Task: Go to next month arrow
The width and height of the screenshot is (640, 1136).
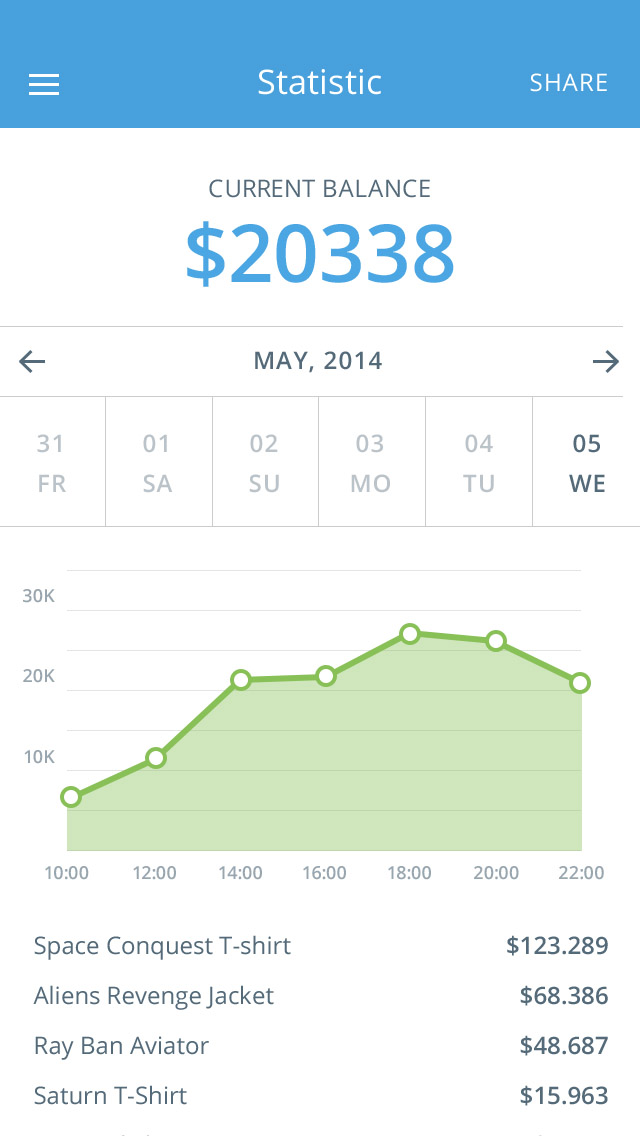Action: tap(605, 361)
